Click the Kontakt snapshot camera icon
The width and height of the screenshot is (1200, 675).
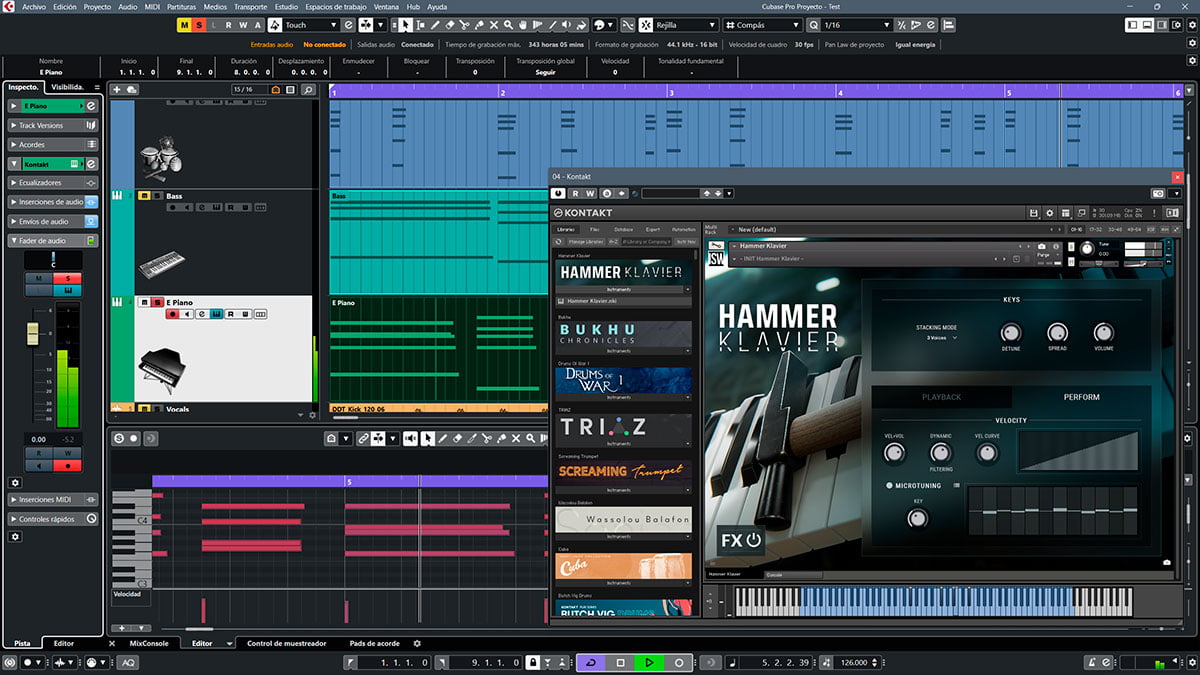[1041, 247]
